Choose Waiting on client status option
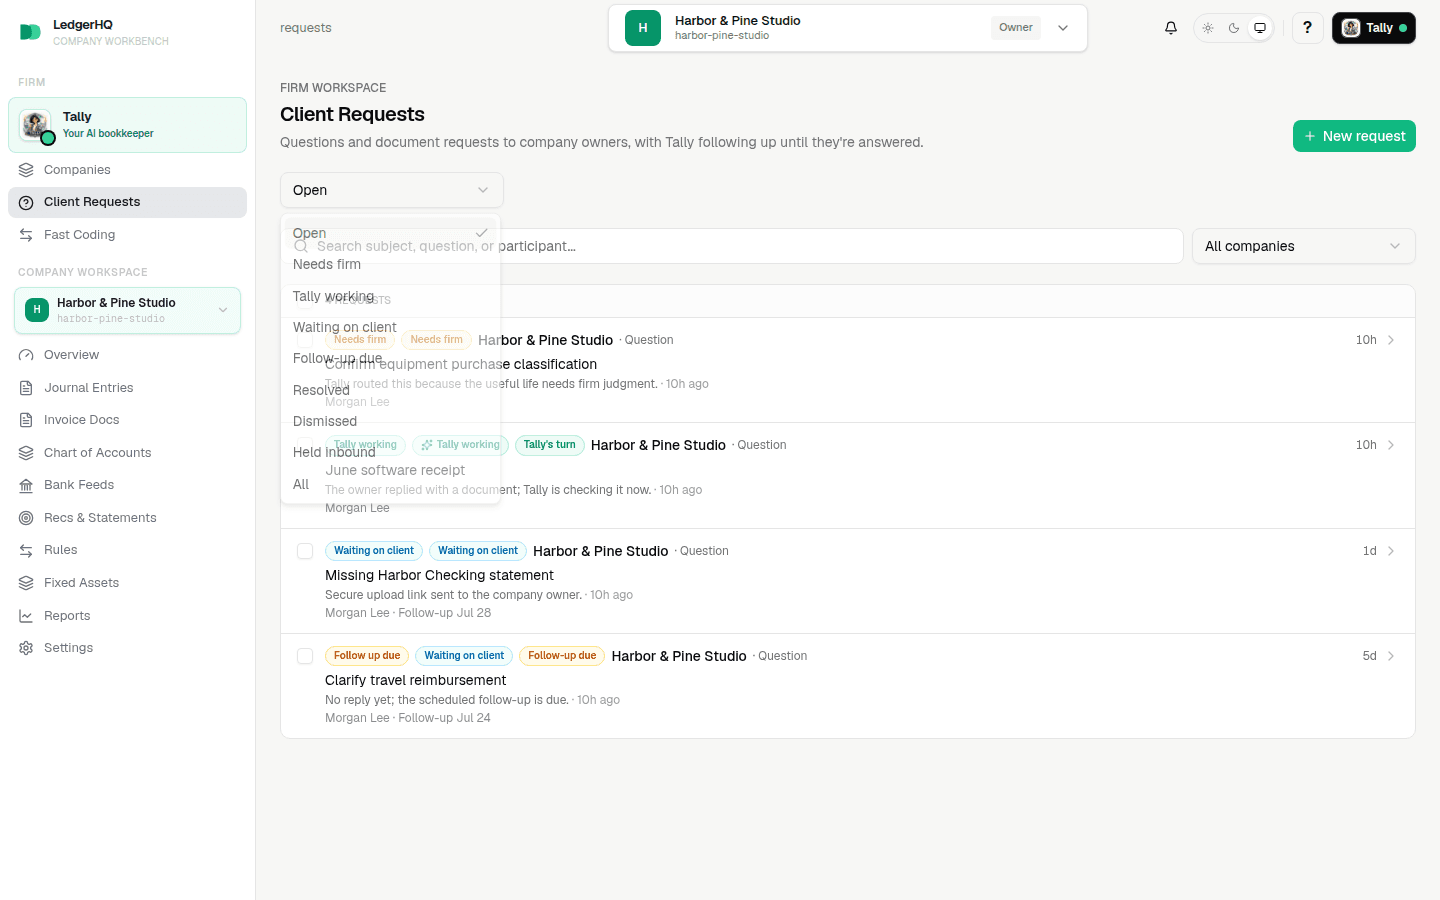Image resolution: width=1440 pixels, height=900 pixels. pyautogui.click(x=390, y=327)
